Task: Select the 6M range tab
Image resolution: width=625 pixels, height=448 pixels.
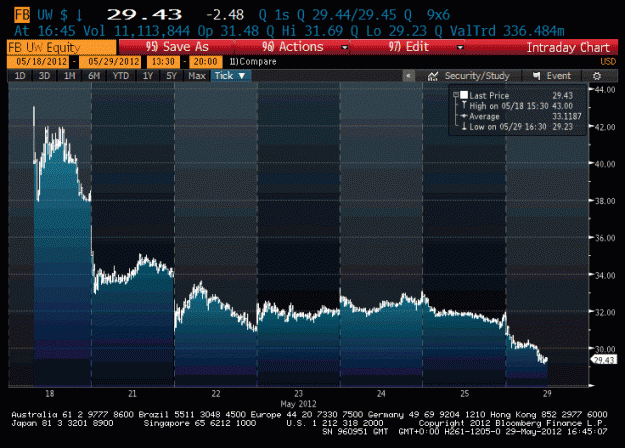Action: [x=94, y=76]
